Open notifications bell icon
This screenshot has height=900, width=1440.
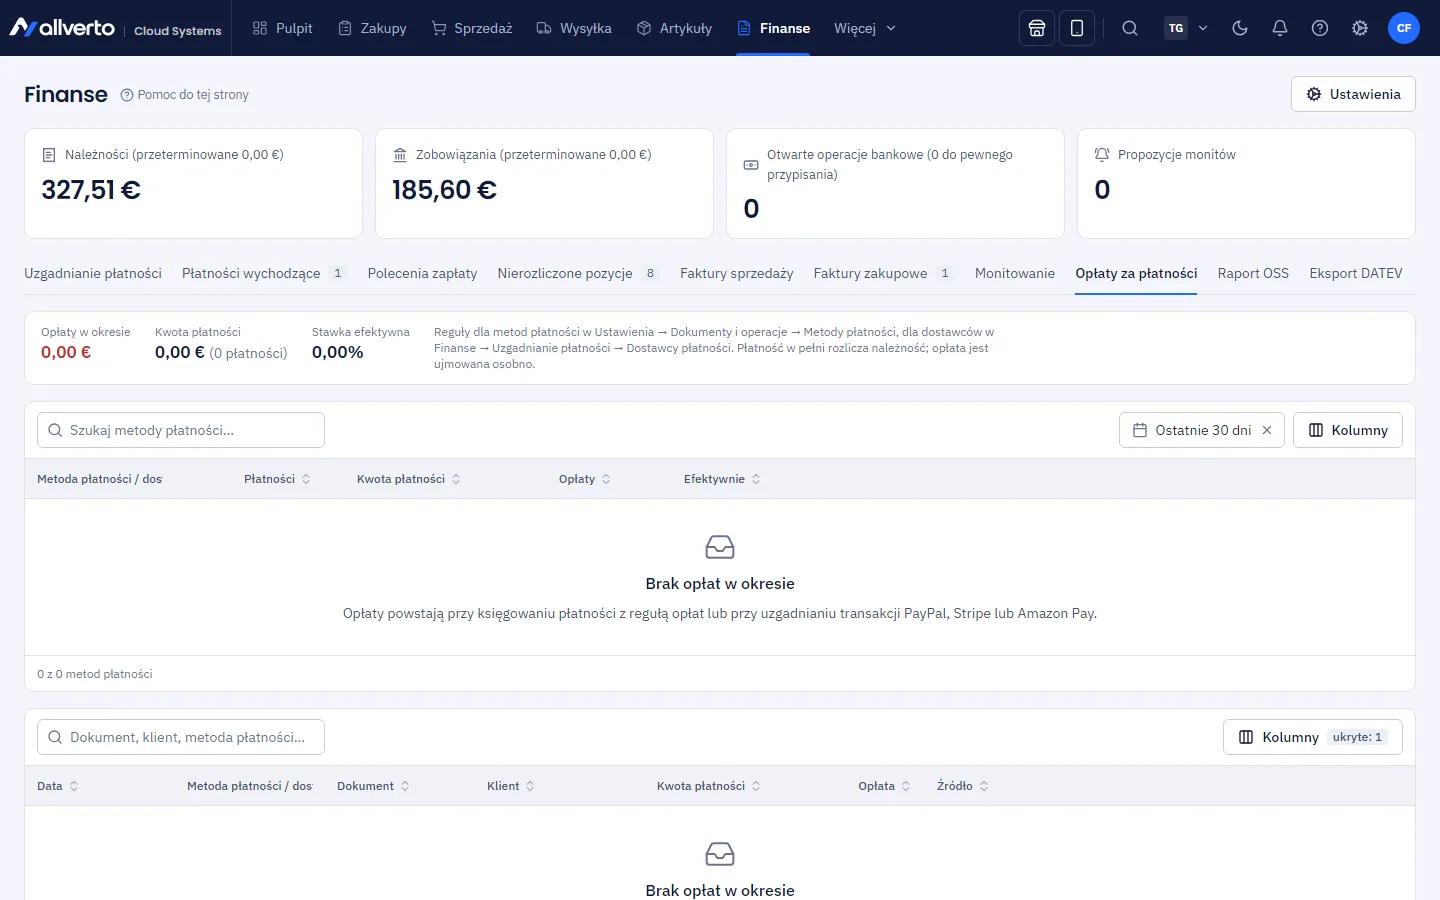pos(1280,28)
